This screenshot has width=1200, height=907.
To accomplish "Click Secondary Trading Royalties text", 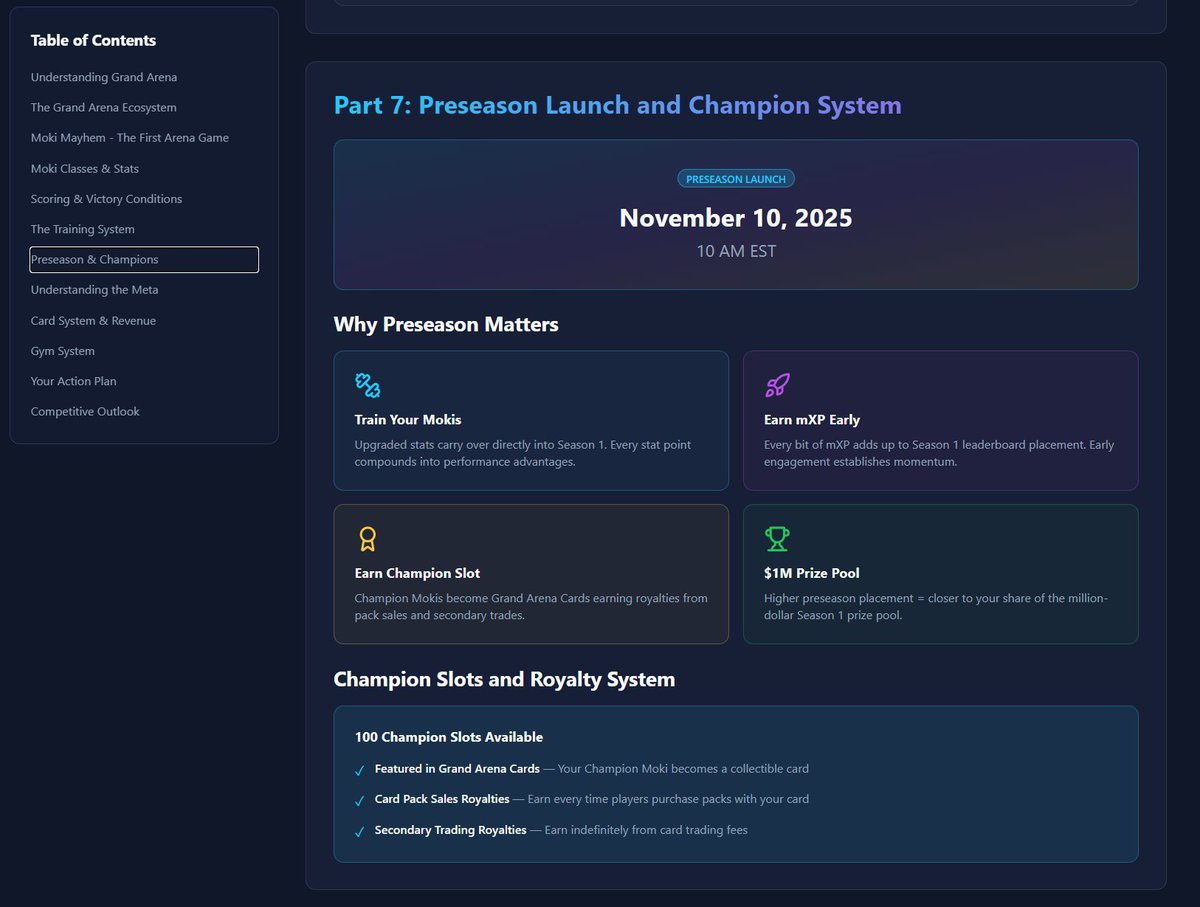I will (x=450, y=830).
